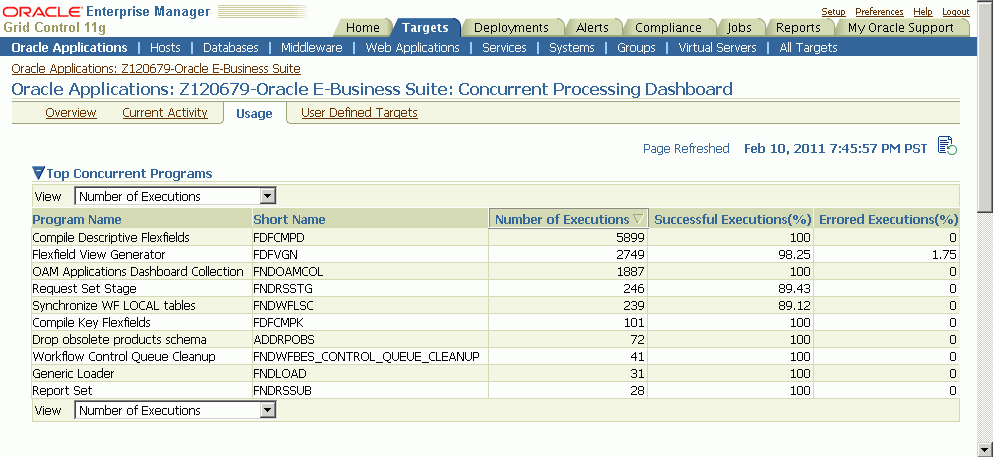Open the Systems subtab
The height and width of the screenshot is (457, 993).
572,47
